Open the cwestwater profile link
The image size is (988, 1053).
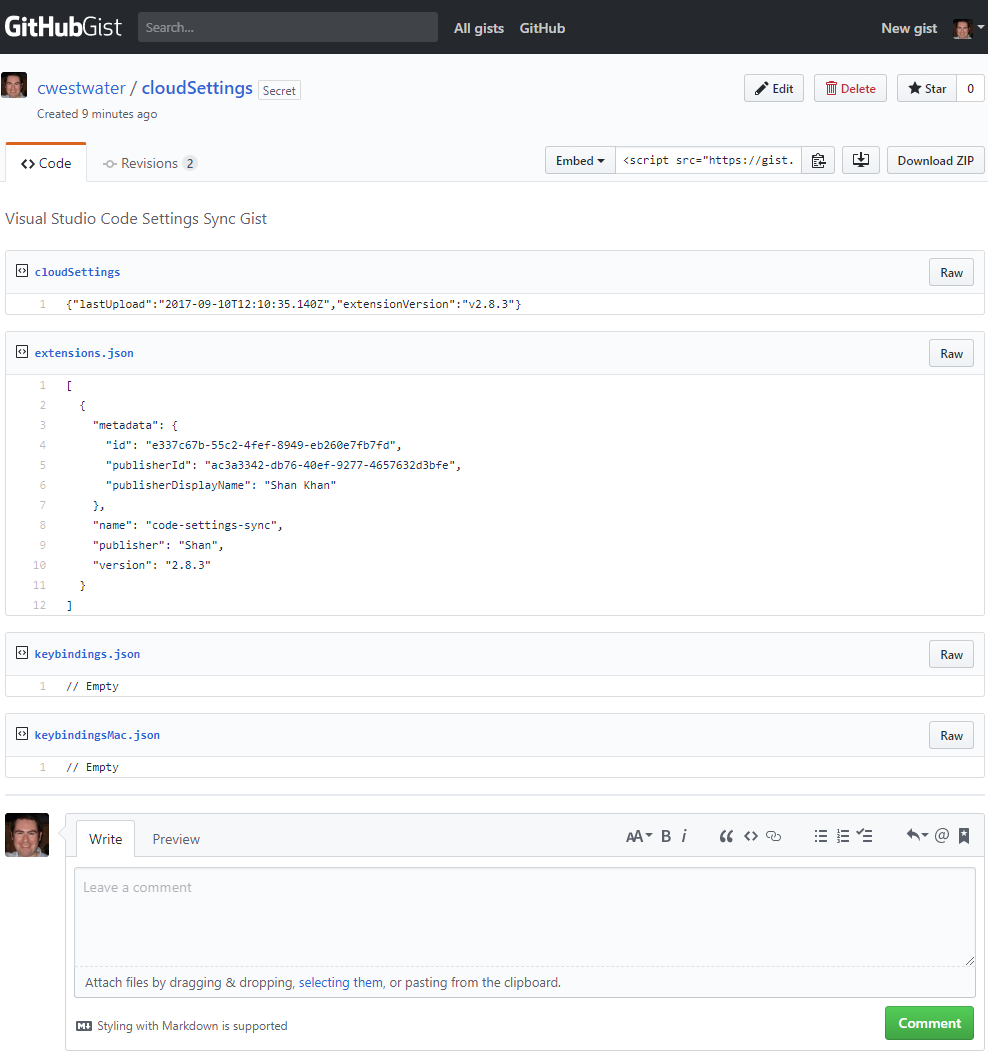click(x=81, y=88)
